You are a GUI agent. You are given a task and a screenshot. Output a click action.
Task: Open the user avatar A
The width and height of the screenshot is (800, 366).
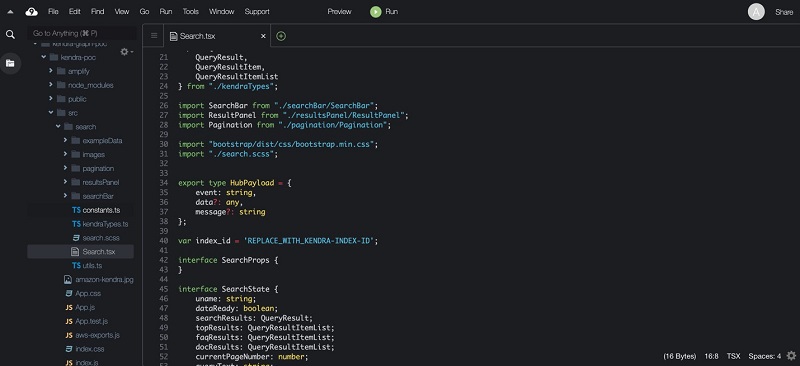tap(756, 12)
